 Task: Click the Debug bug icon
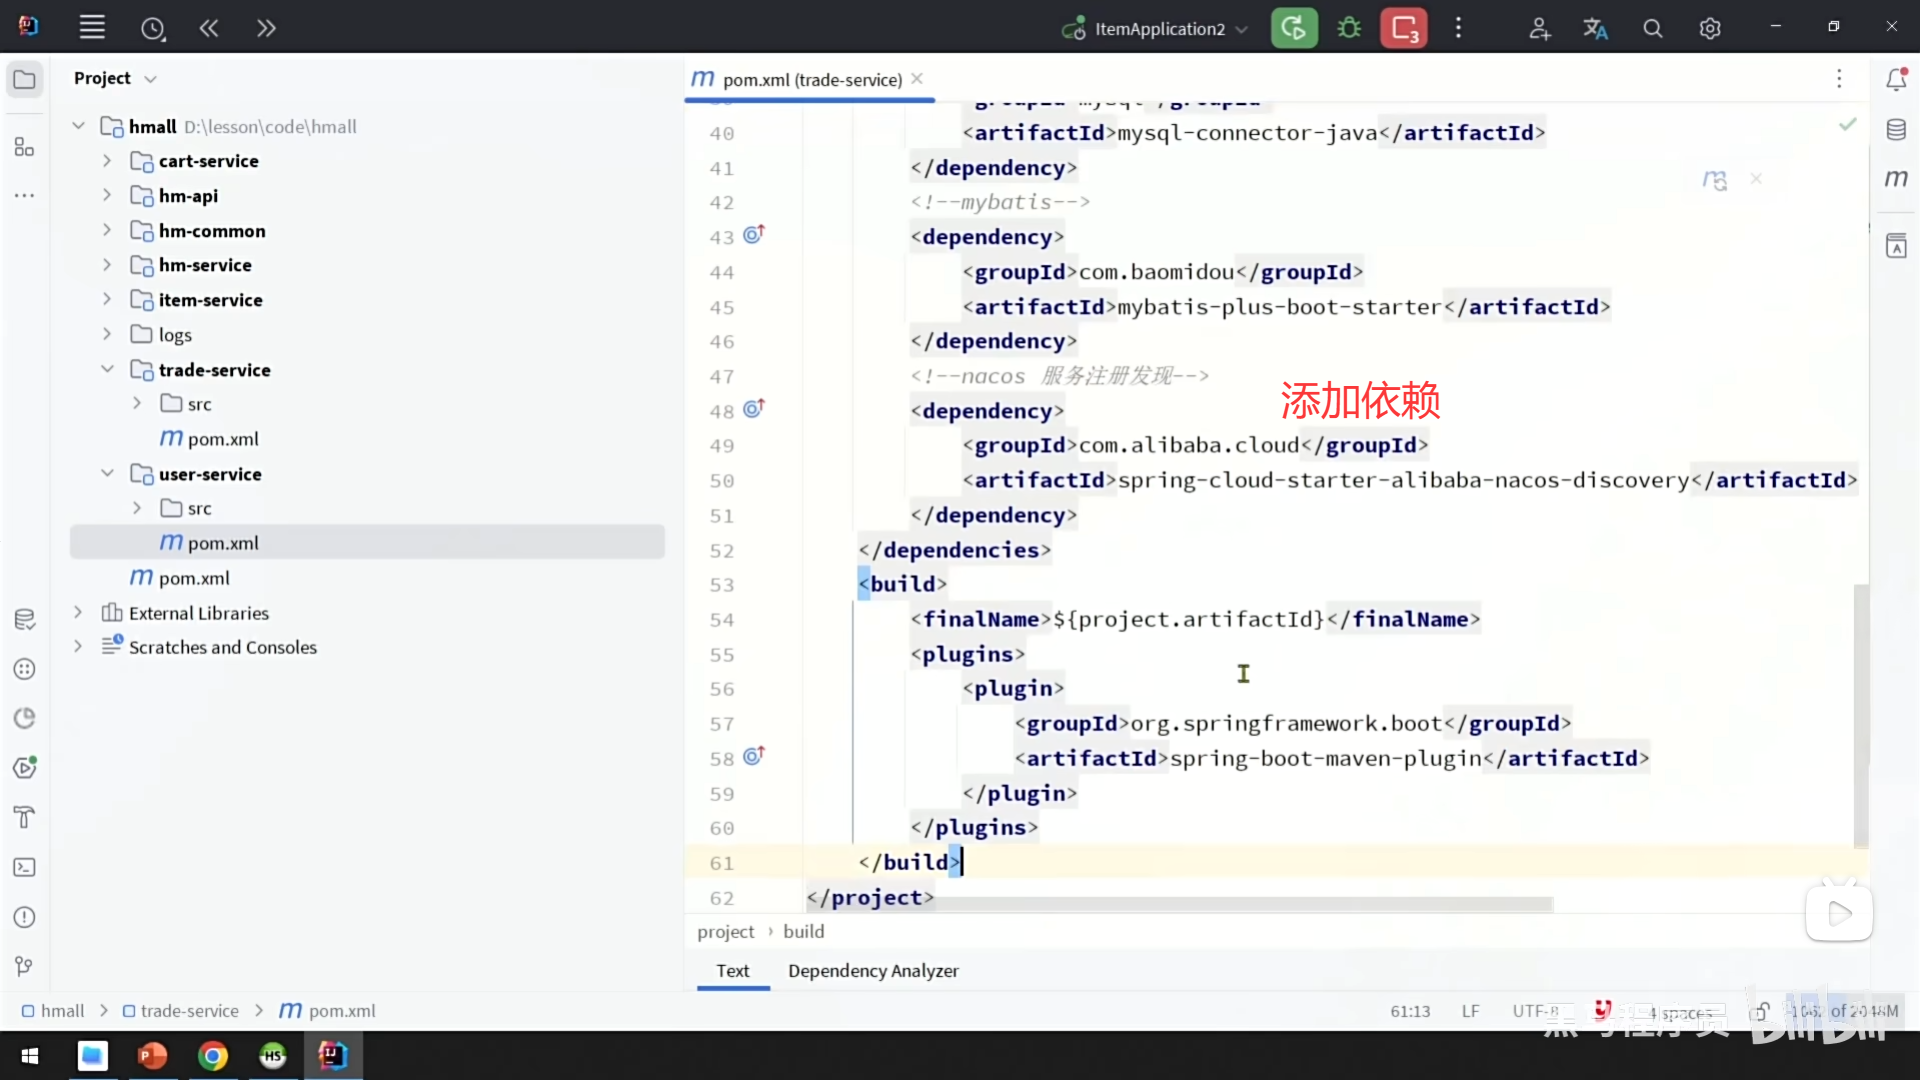[1349, 28]
